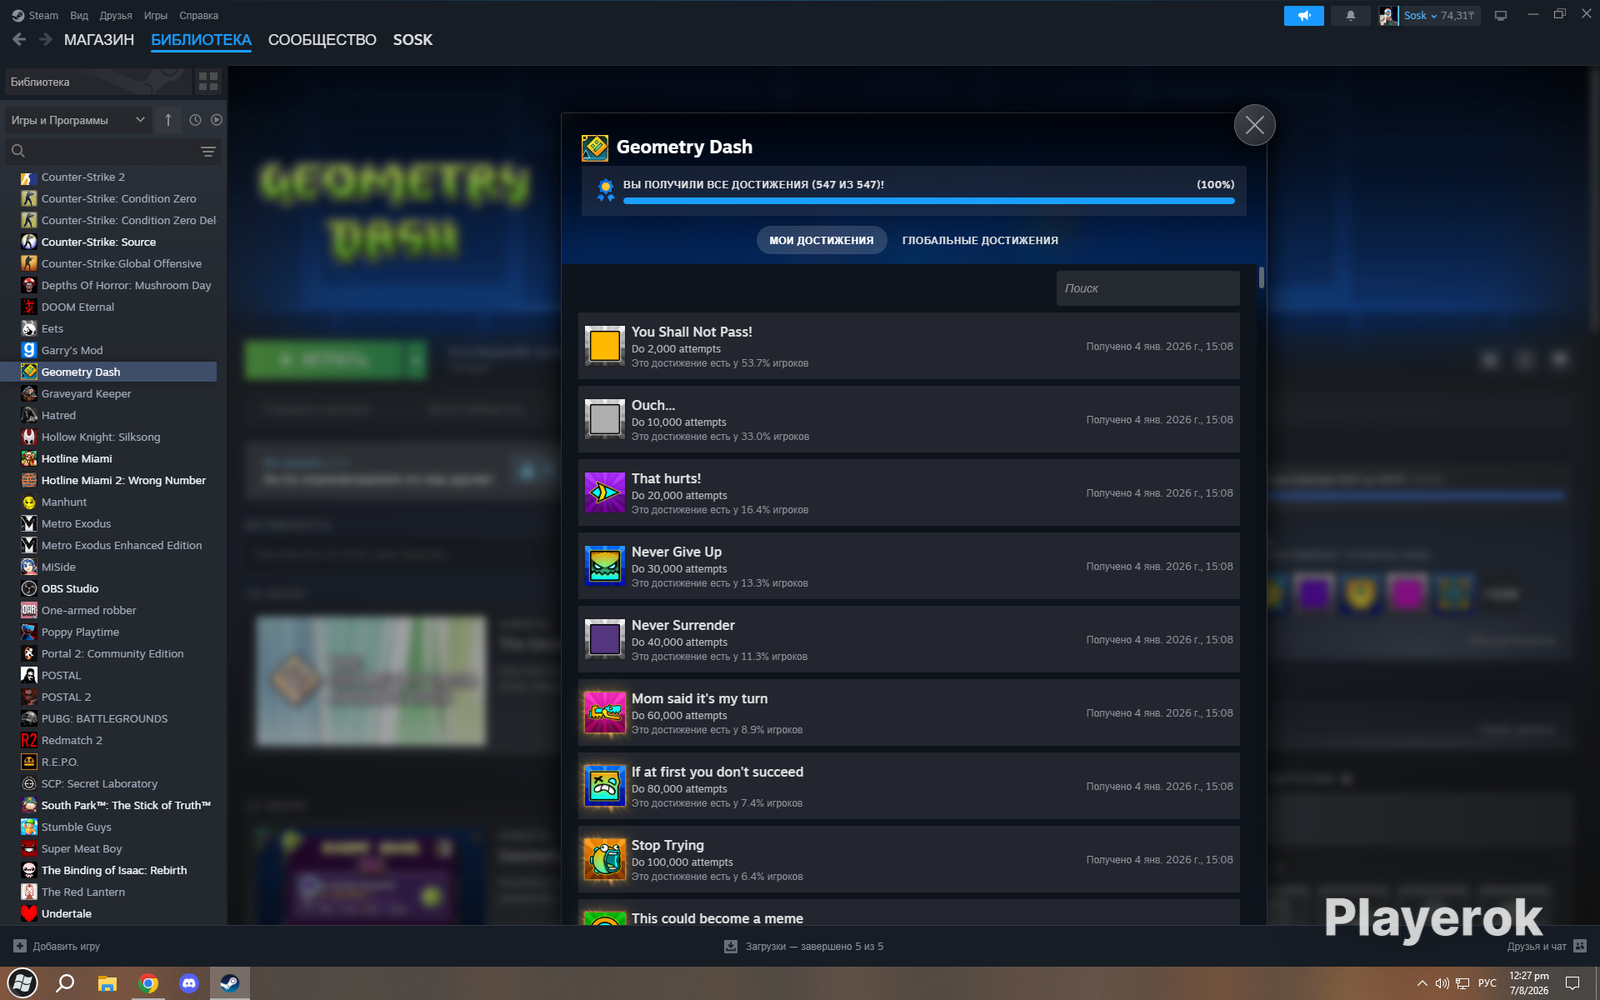Click the Geometry Dash icon in dialog header
This screenshot has height=1000, width=1600.
coord(595,148)
